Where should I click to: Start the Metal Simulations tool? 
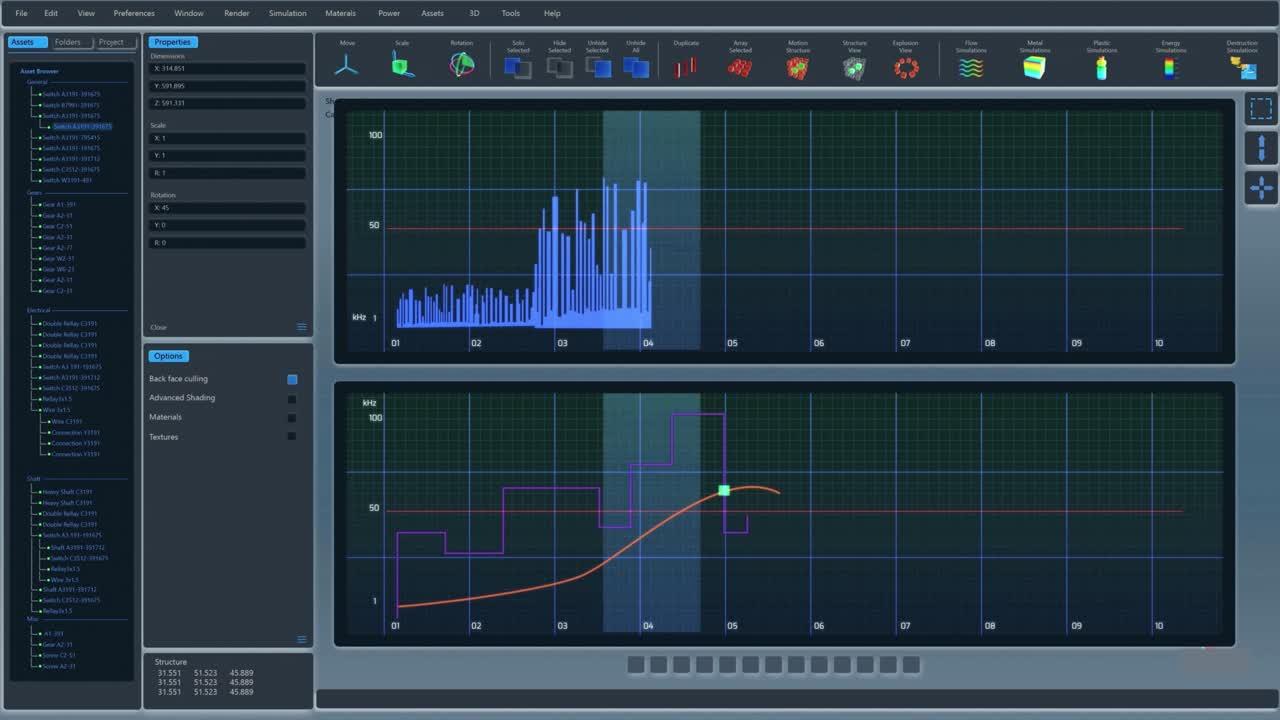point(1034,67)
